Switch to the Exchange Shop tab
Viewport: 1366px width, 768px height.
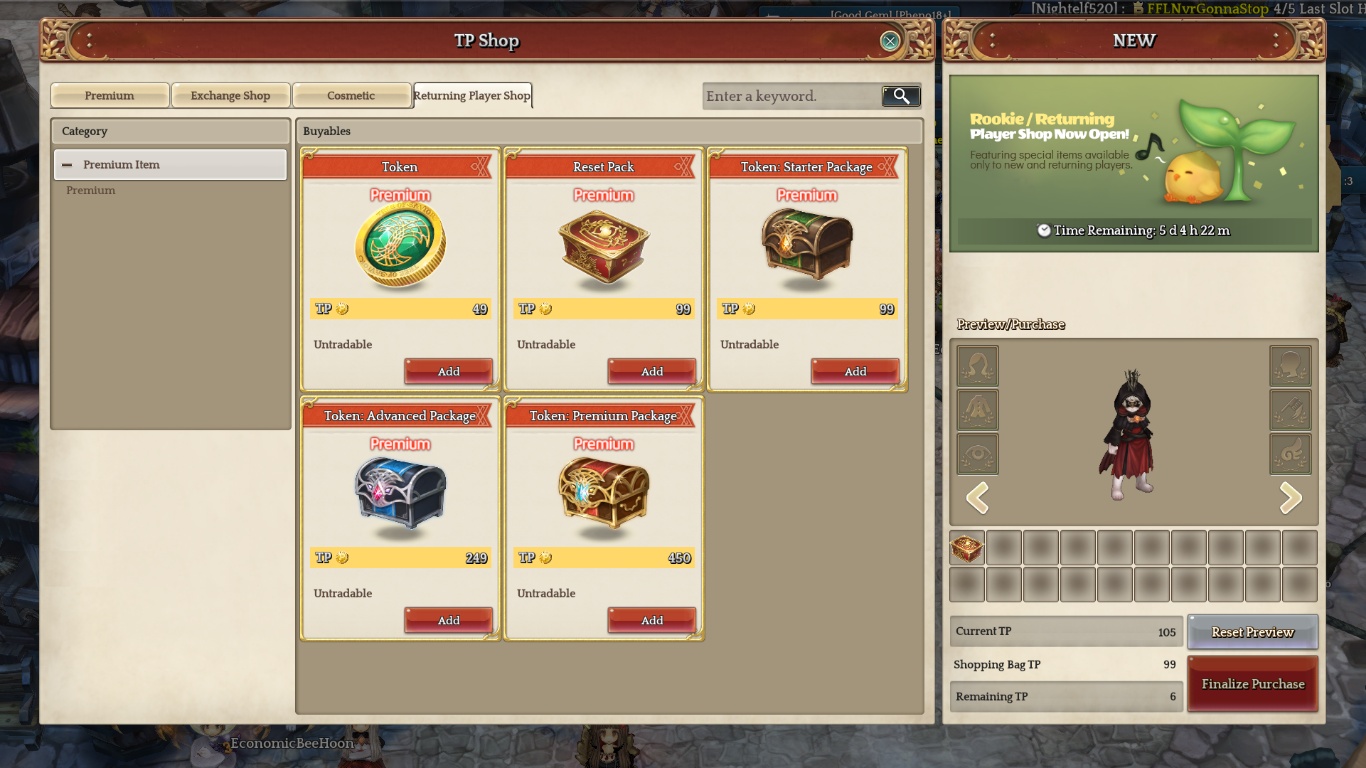pyautogui.click(x=230, y=95)
